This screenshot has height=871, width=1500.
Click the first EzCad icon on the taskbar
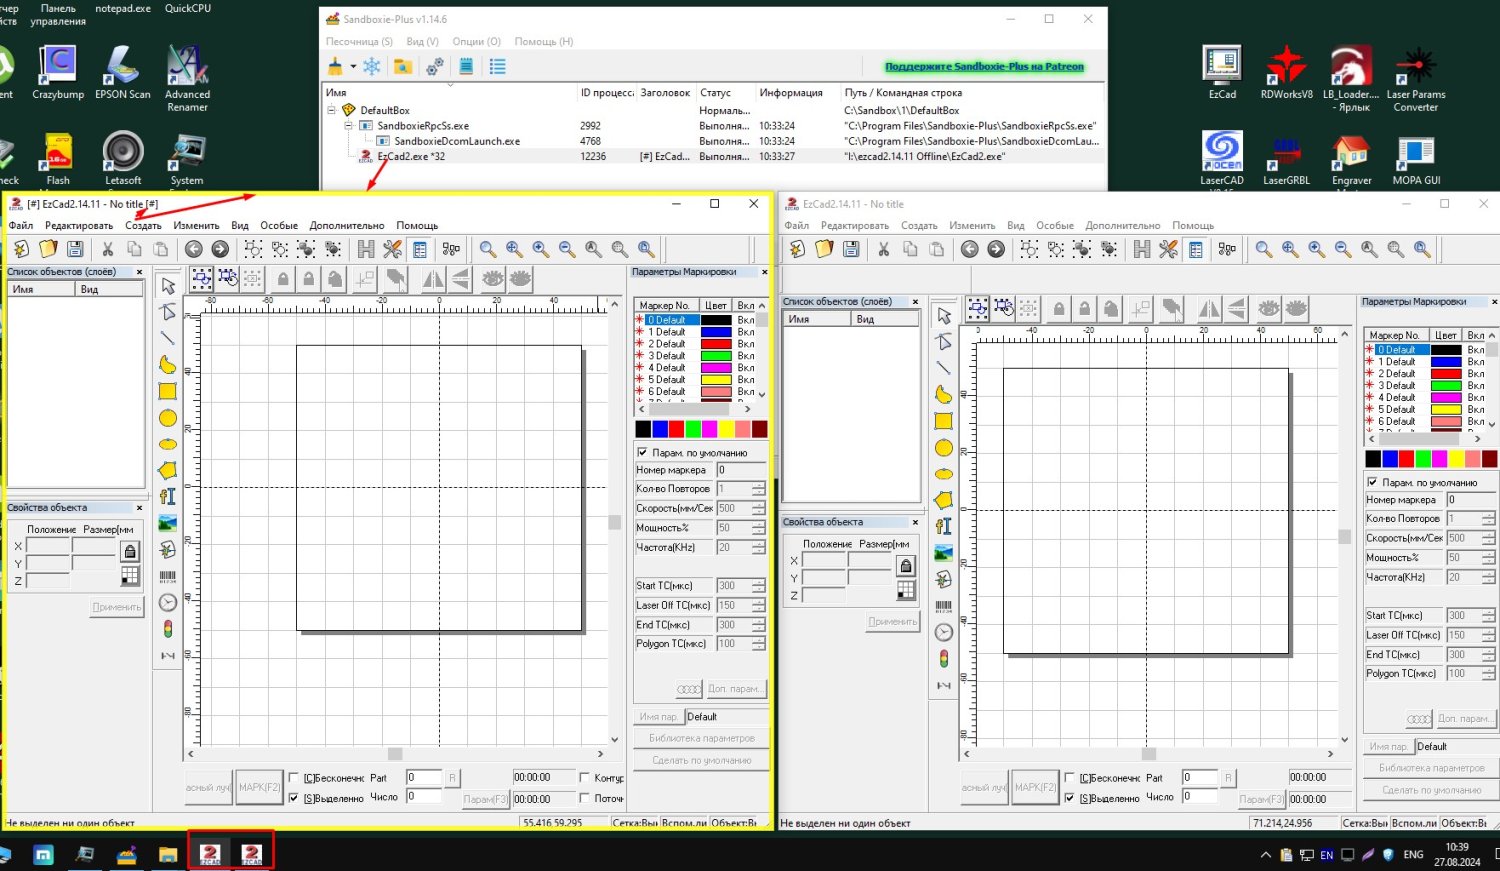pyautogui.click(x=211, y=853)
